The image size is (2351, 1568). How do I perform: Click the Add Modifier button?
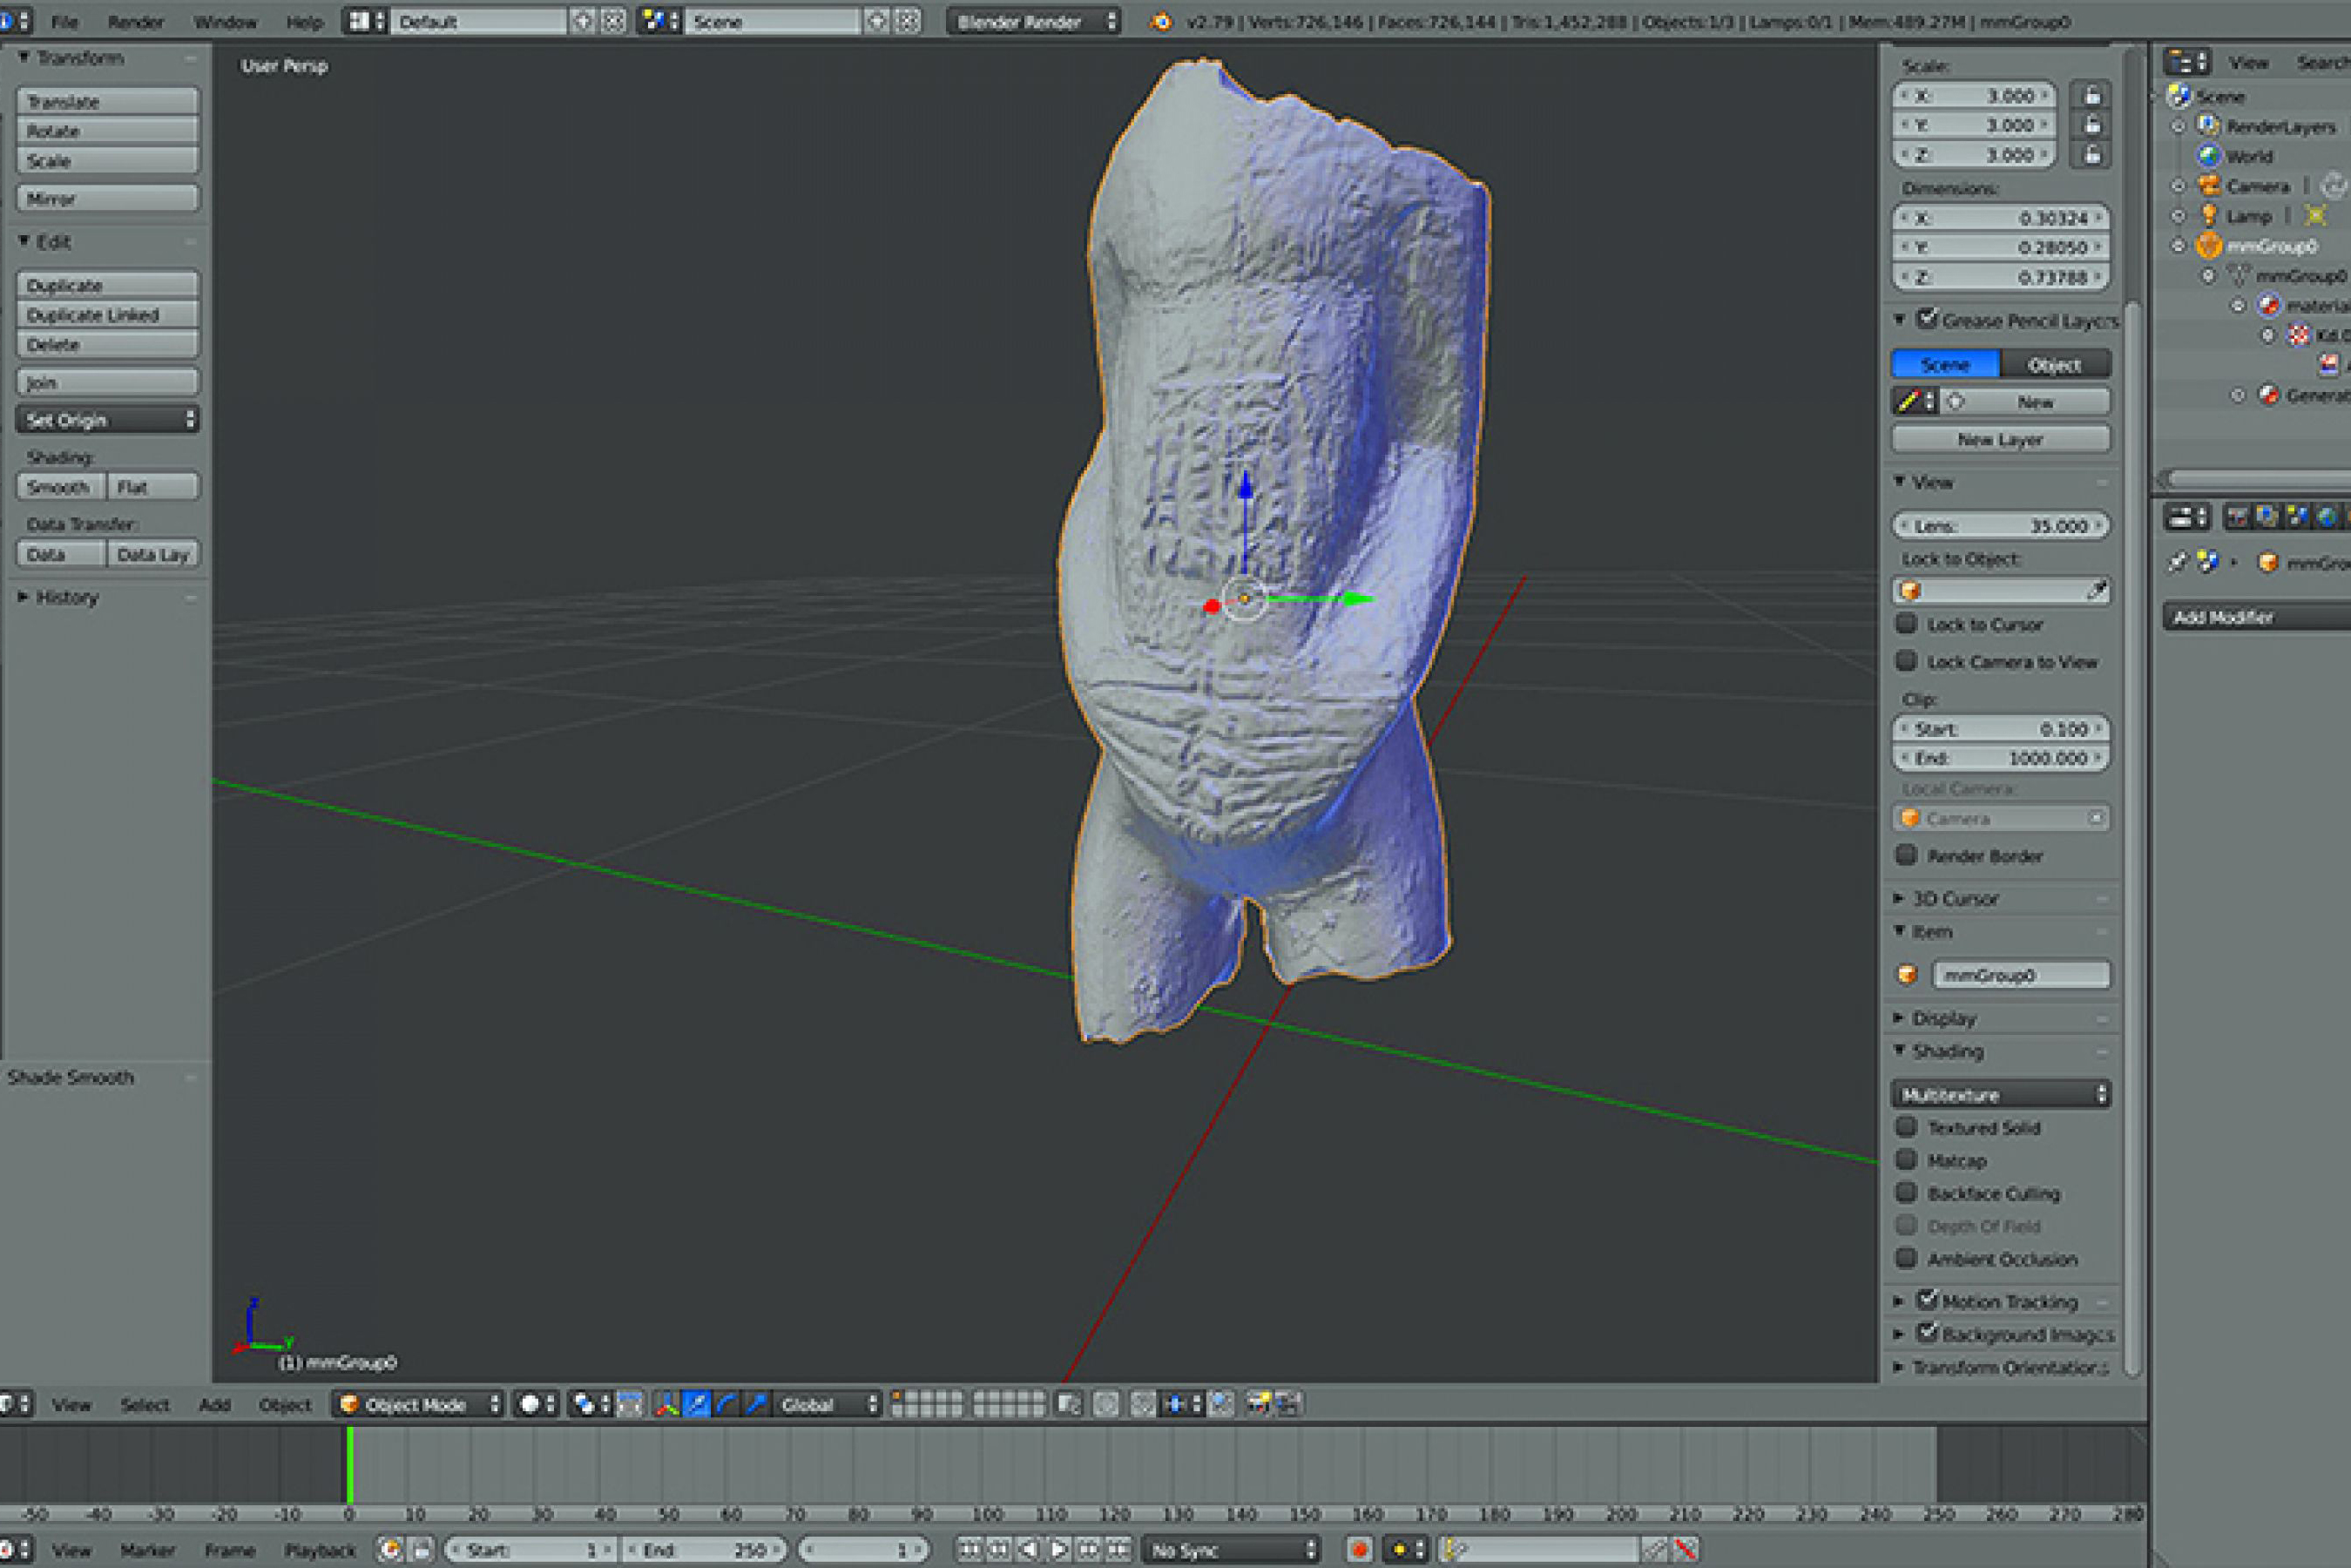coord(2257,617)
